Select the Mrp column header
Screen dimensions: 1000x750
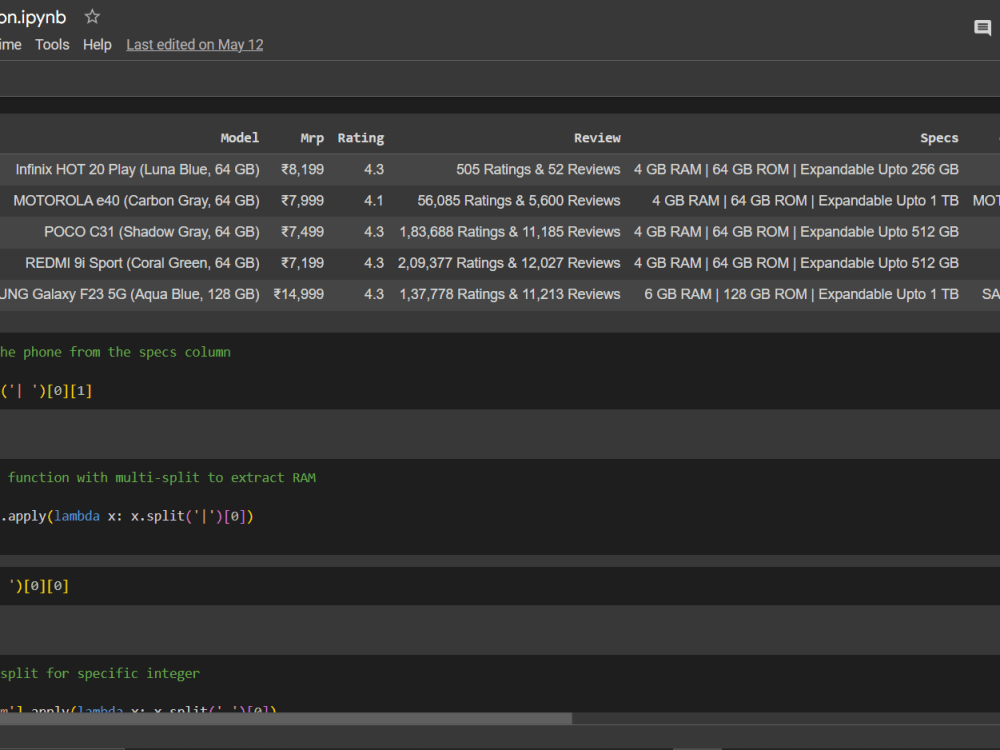point(312,137)
